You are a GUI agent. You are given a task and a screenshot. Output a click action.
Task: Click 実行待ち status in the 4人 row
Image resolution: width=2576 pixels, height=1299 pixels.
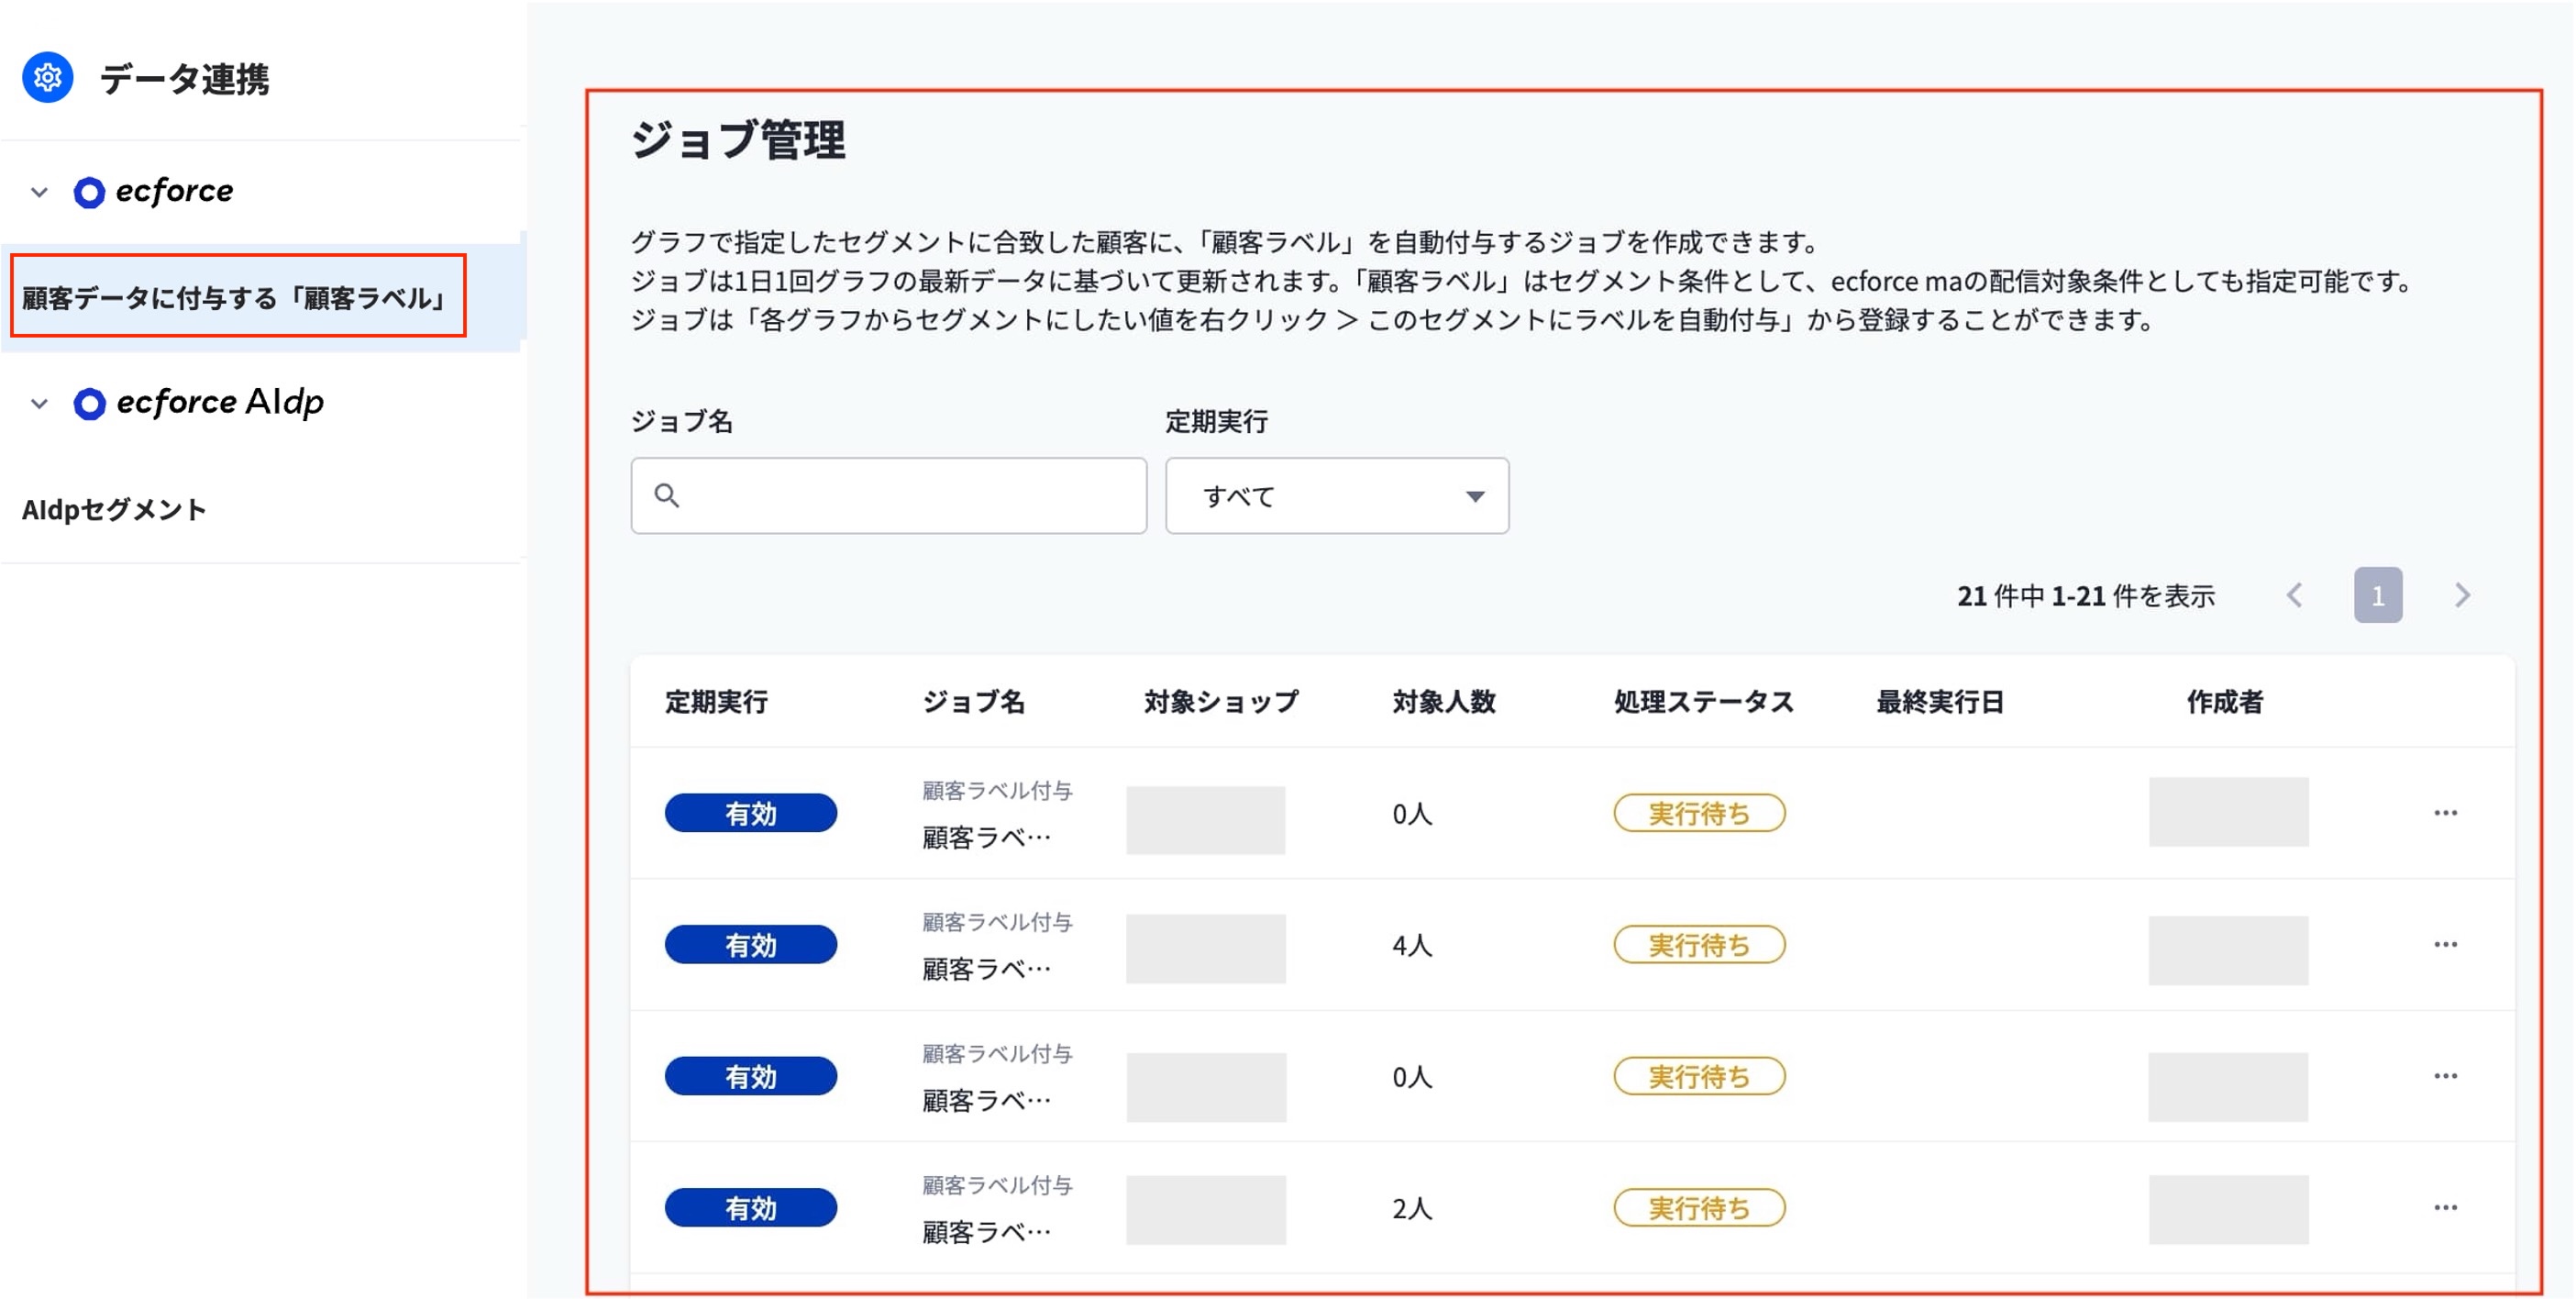pyautogui.click(x=1699, y=944)
